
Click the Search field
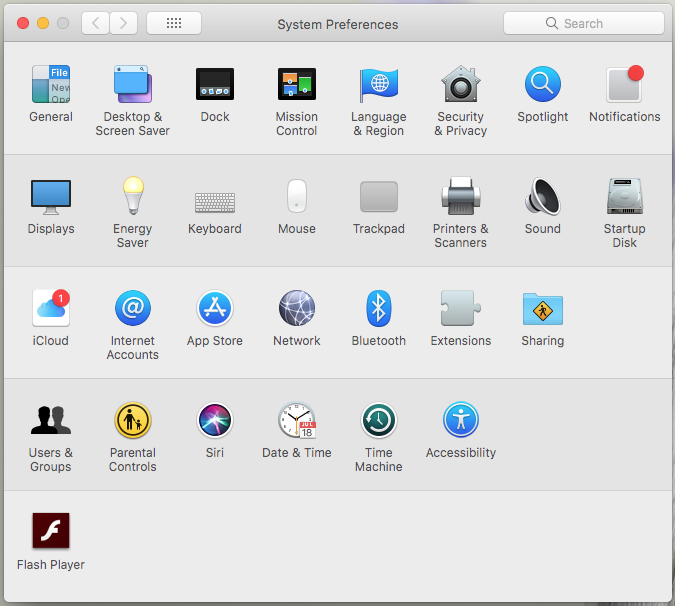click(x=584, y=23)
